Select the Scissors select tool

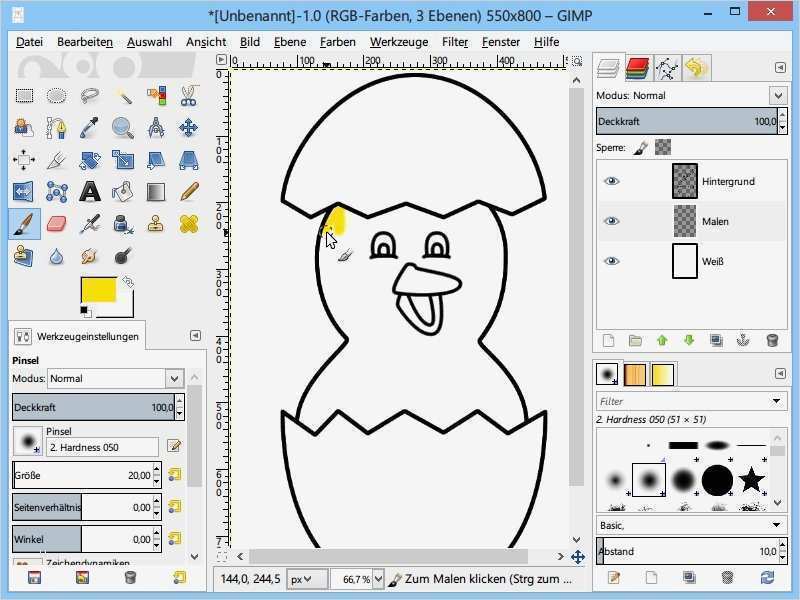188,95
